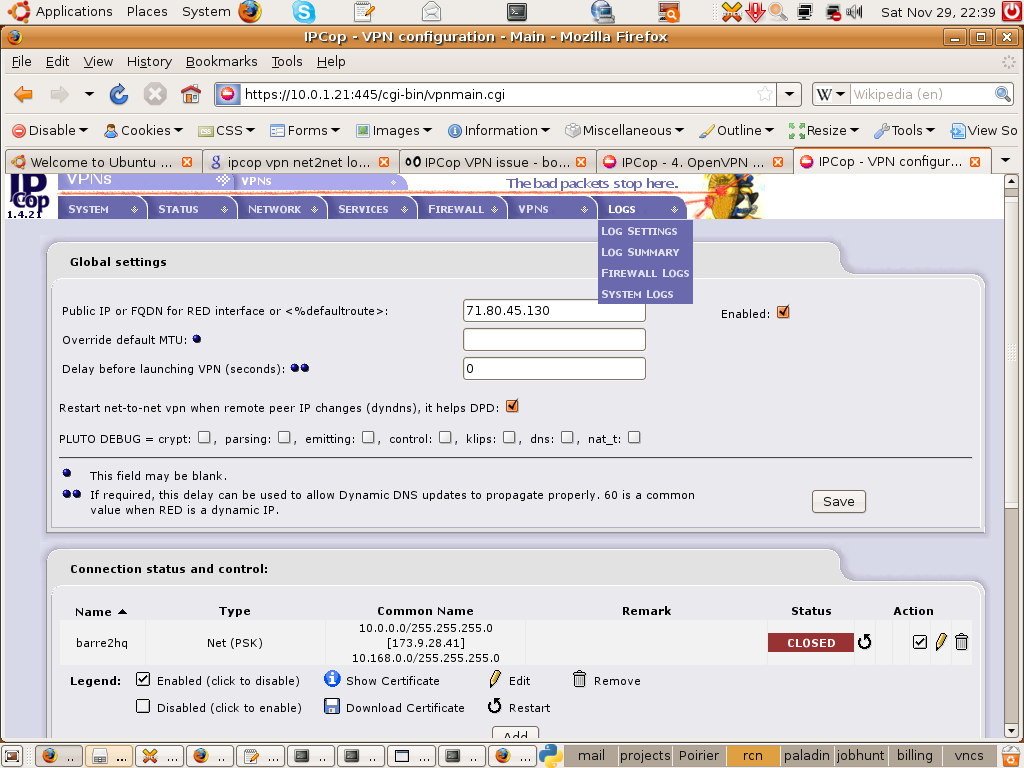Click the restart icon for barre2hq connection
Screen dimensions: 1024x768
coord(865,642)
